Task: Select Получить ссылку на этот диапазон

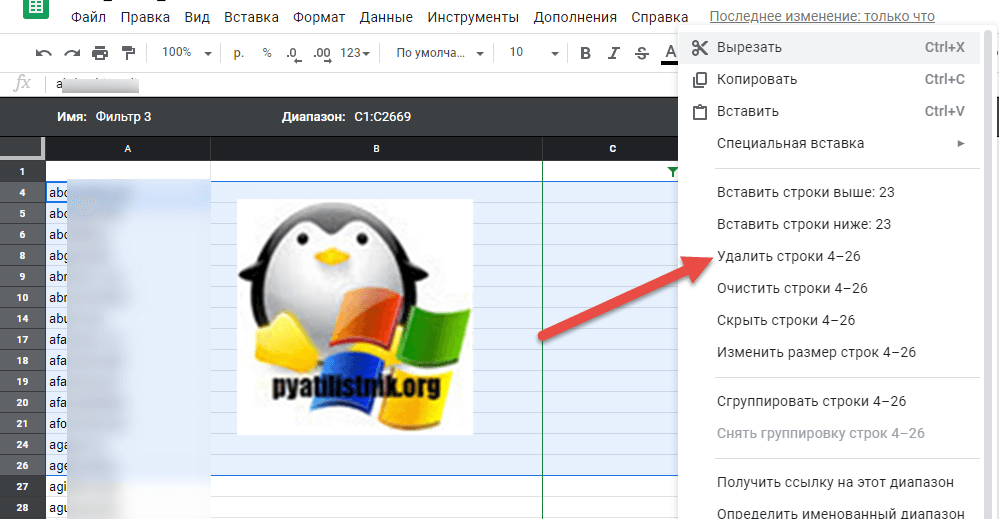Action: (x=835, y=482)
